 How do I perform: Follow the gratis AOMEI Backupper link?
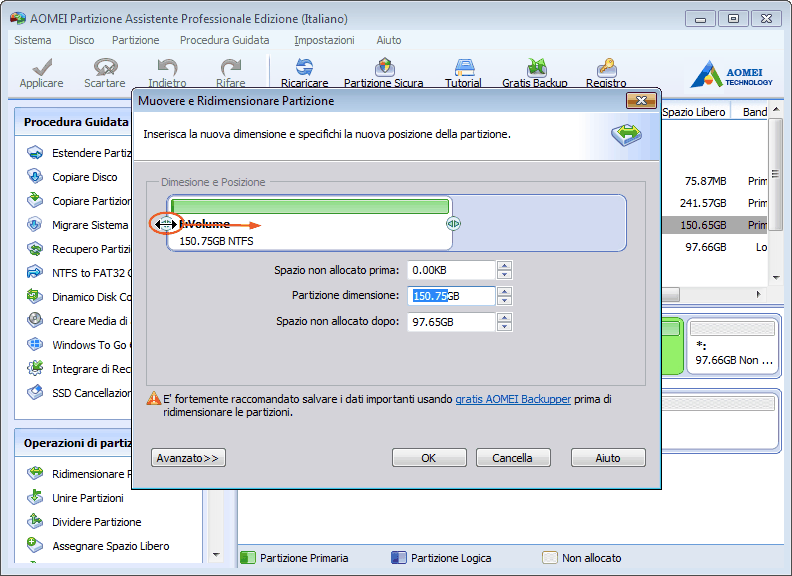click(513, 399)
